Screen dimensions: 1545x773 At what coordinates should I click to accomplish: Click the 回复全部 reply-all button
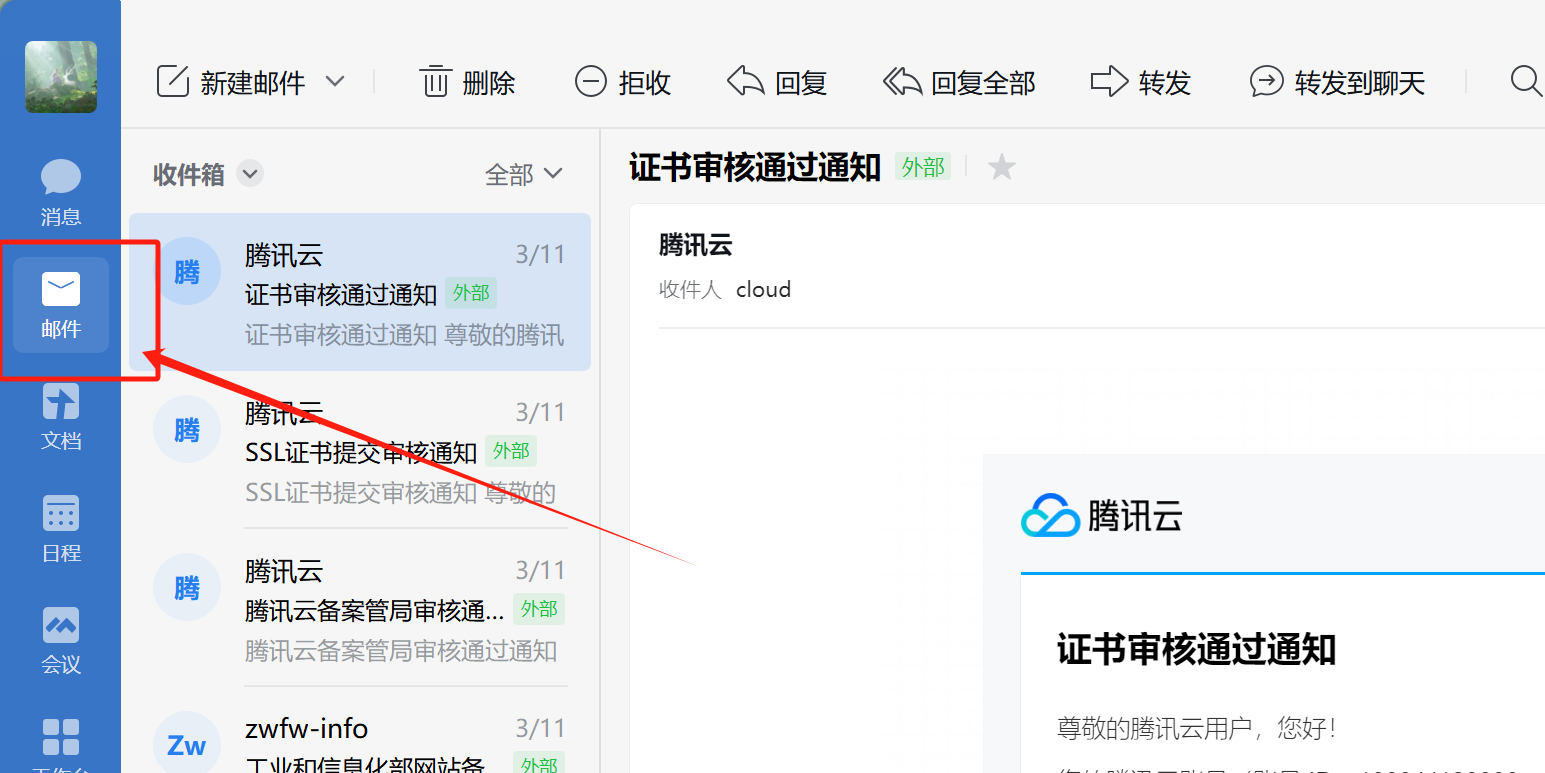pyautogui.click(x=959, y=82)
